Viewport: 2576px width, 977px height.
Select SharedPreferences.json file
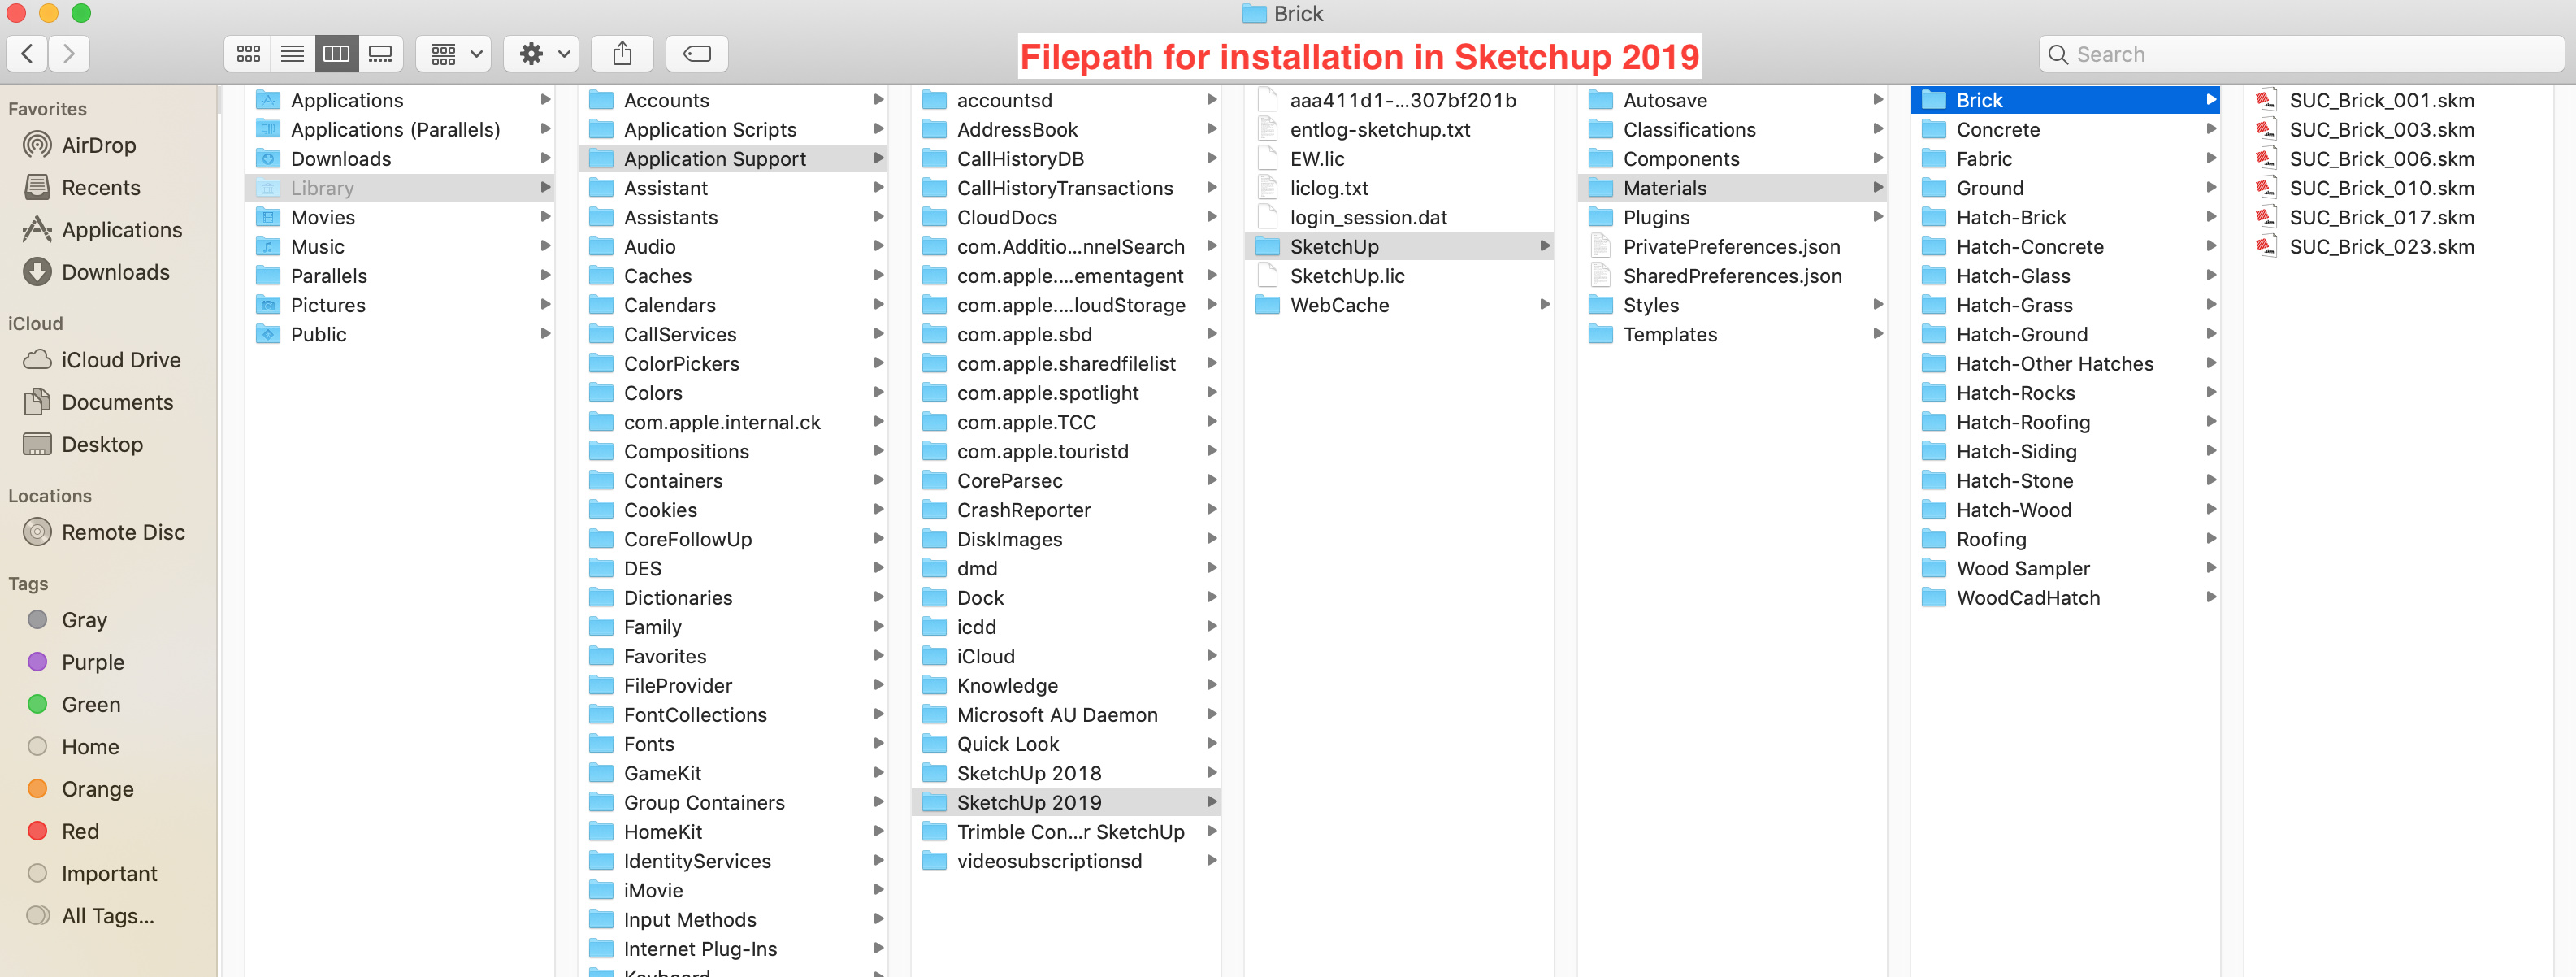(x=1732, y=276)
